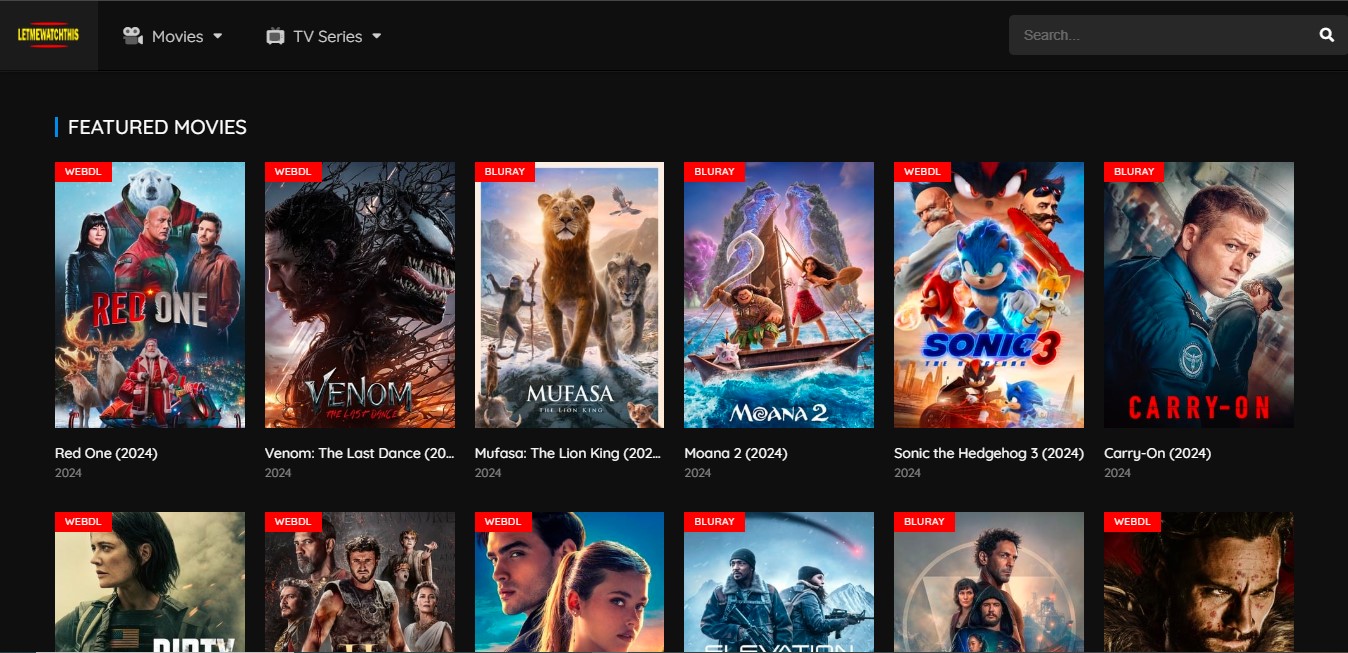Select the Venom: The Last Dance poster
Image resolution: width=1348 pixels, height=653 pixels.
[359, 295]
